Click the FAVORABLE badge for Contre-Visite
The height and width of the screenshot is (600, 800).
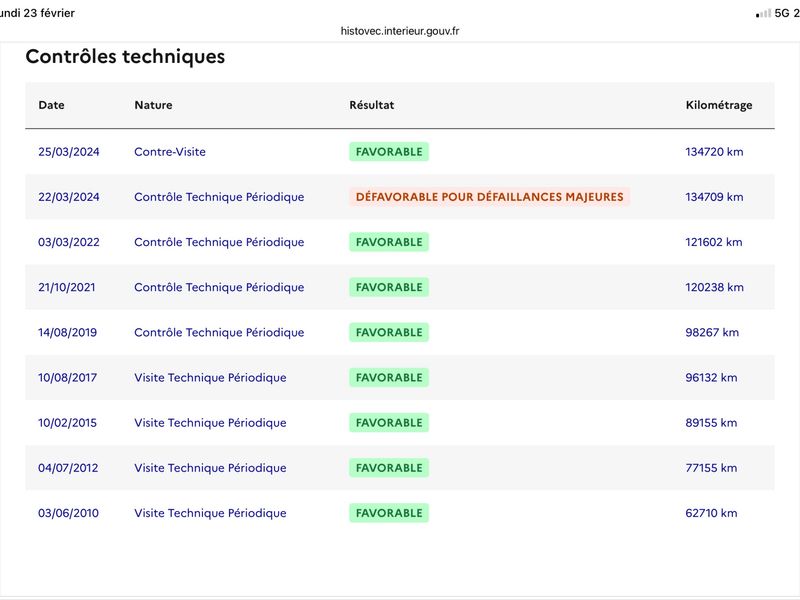tap(389, 152)
